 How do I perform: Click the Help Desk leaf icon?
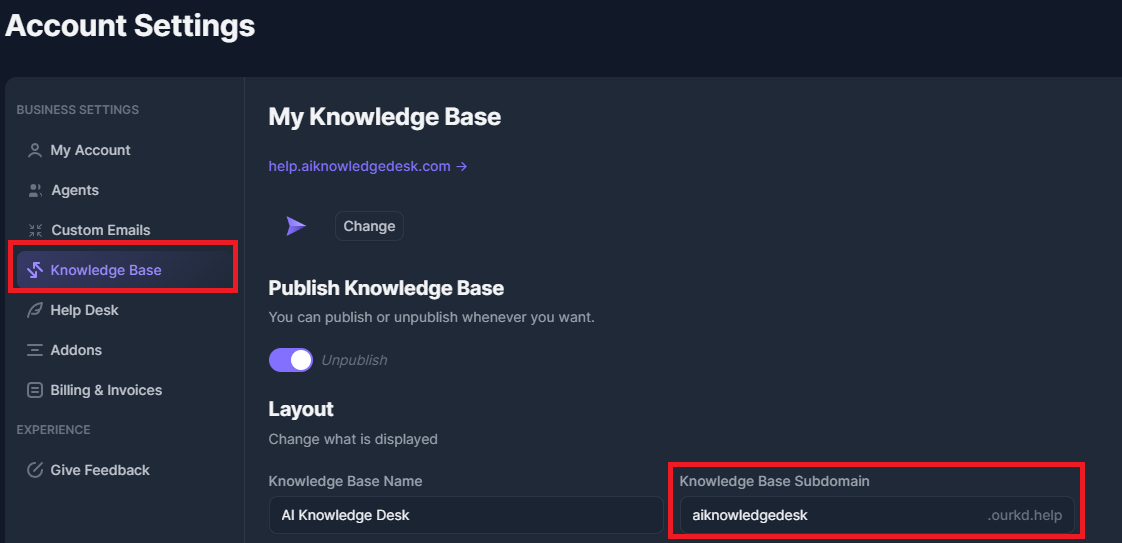click(x=34, y=310)
